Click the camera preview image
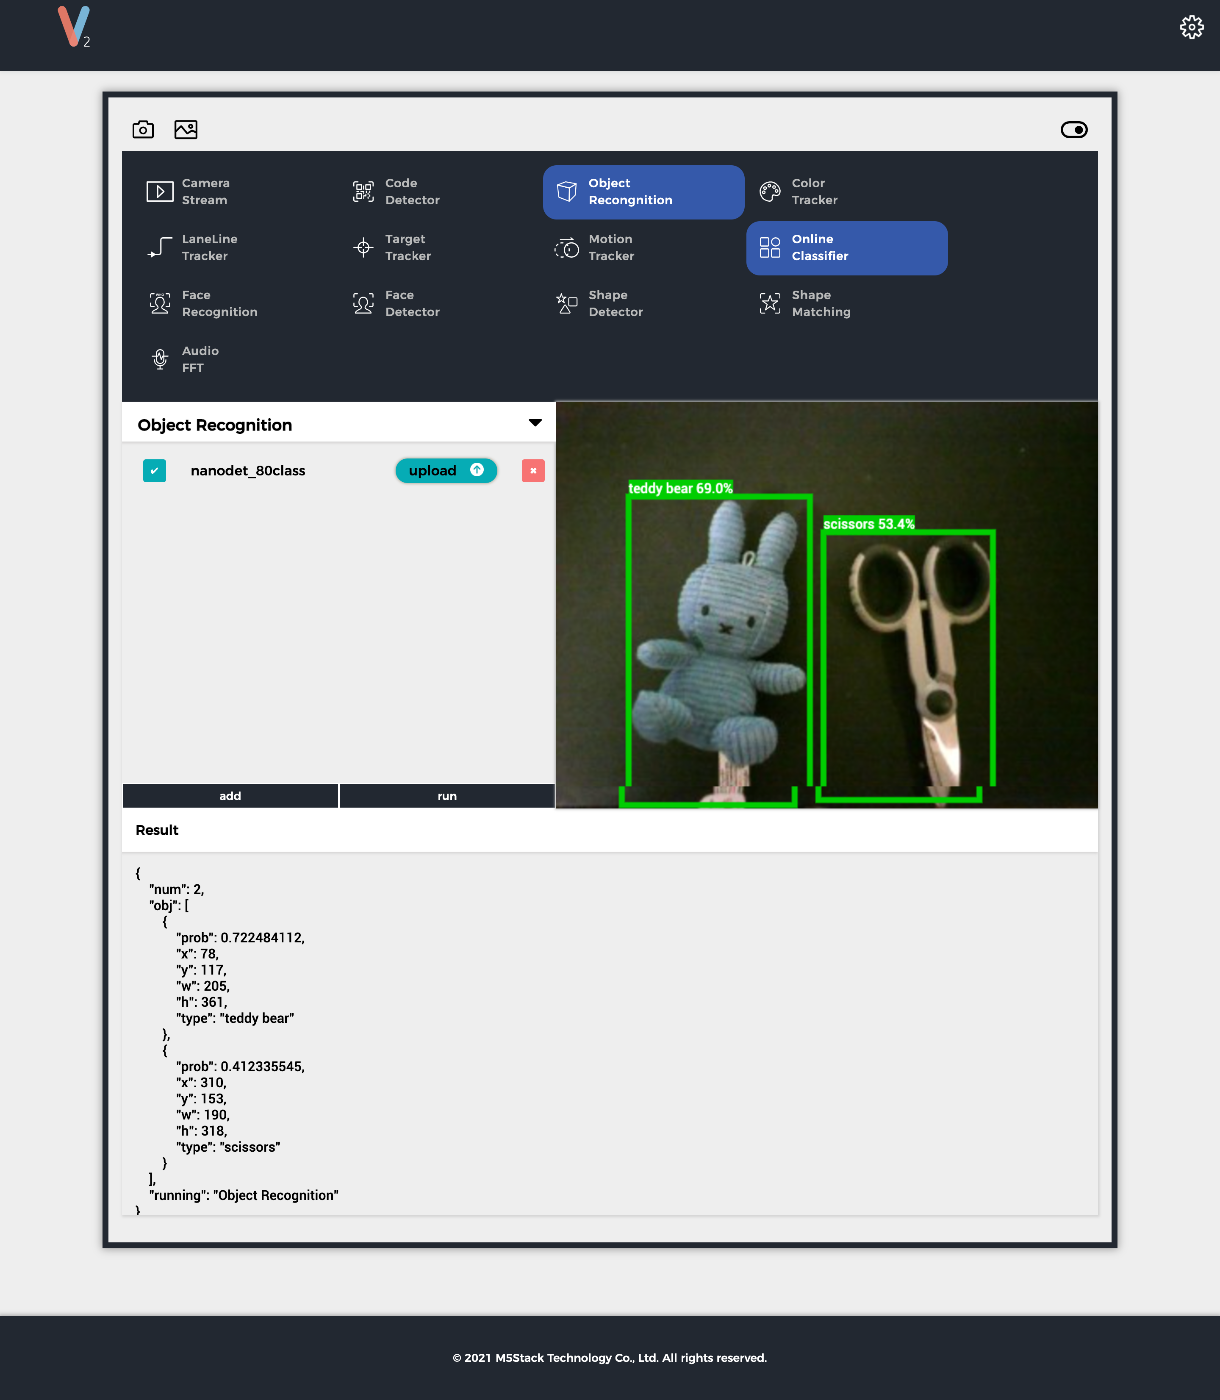Viewport: 1220px width, 1400px height. (x=827, y=605)
